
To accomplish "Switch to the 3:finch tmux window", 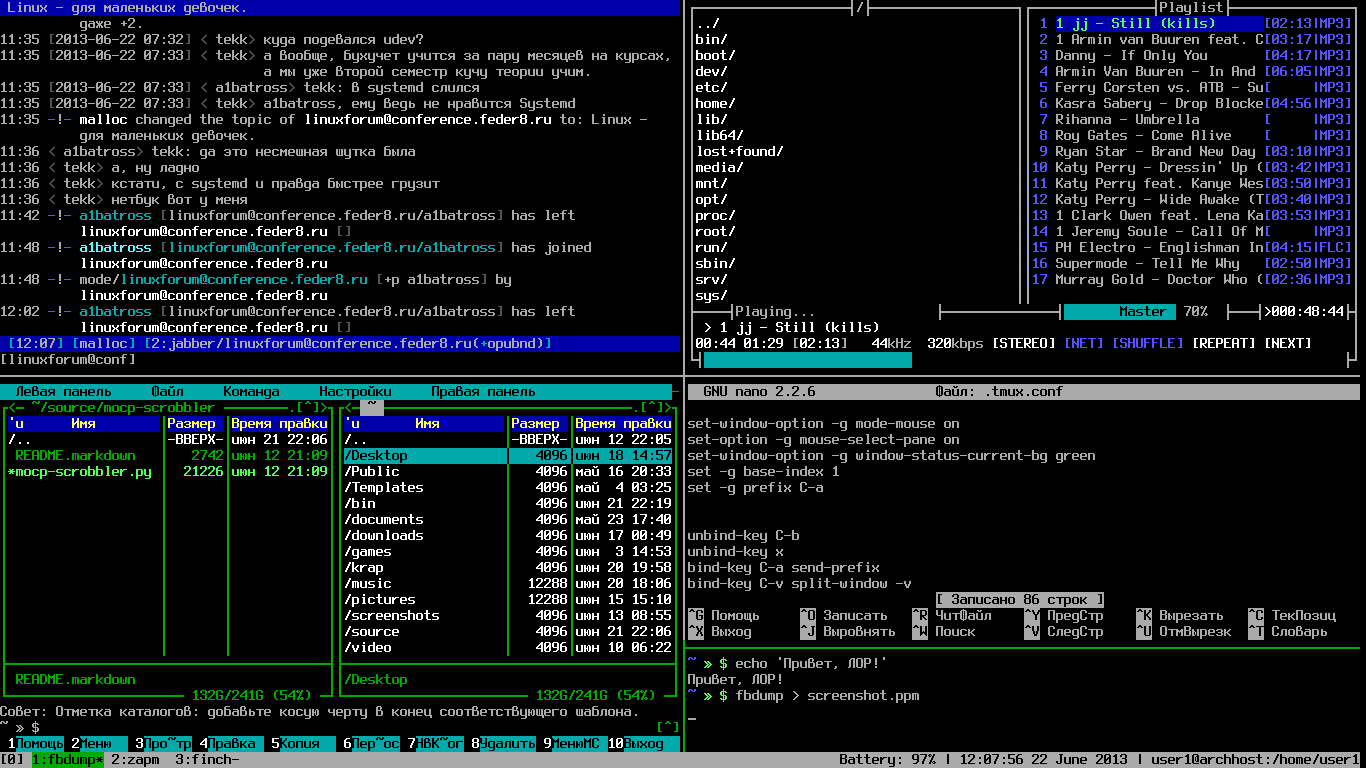I will click(208, 759).
